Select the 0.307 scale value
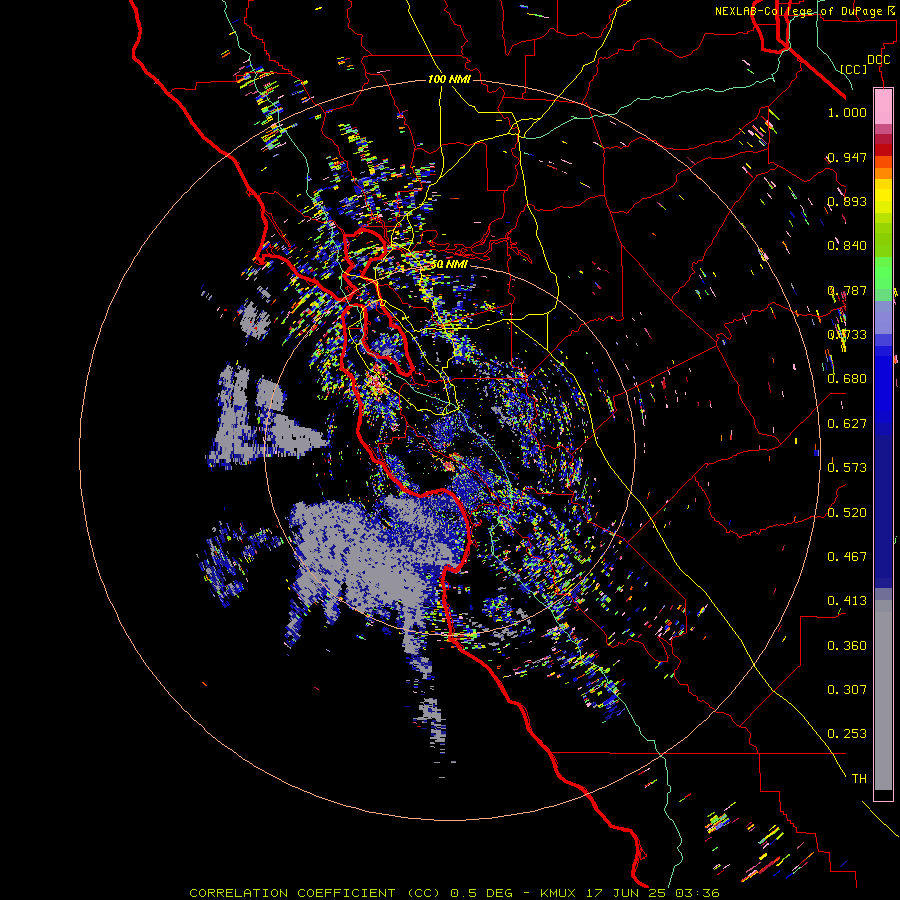The height and width of the screenshot is (900, 900). [847, 690]
